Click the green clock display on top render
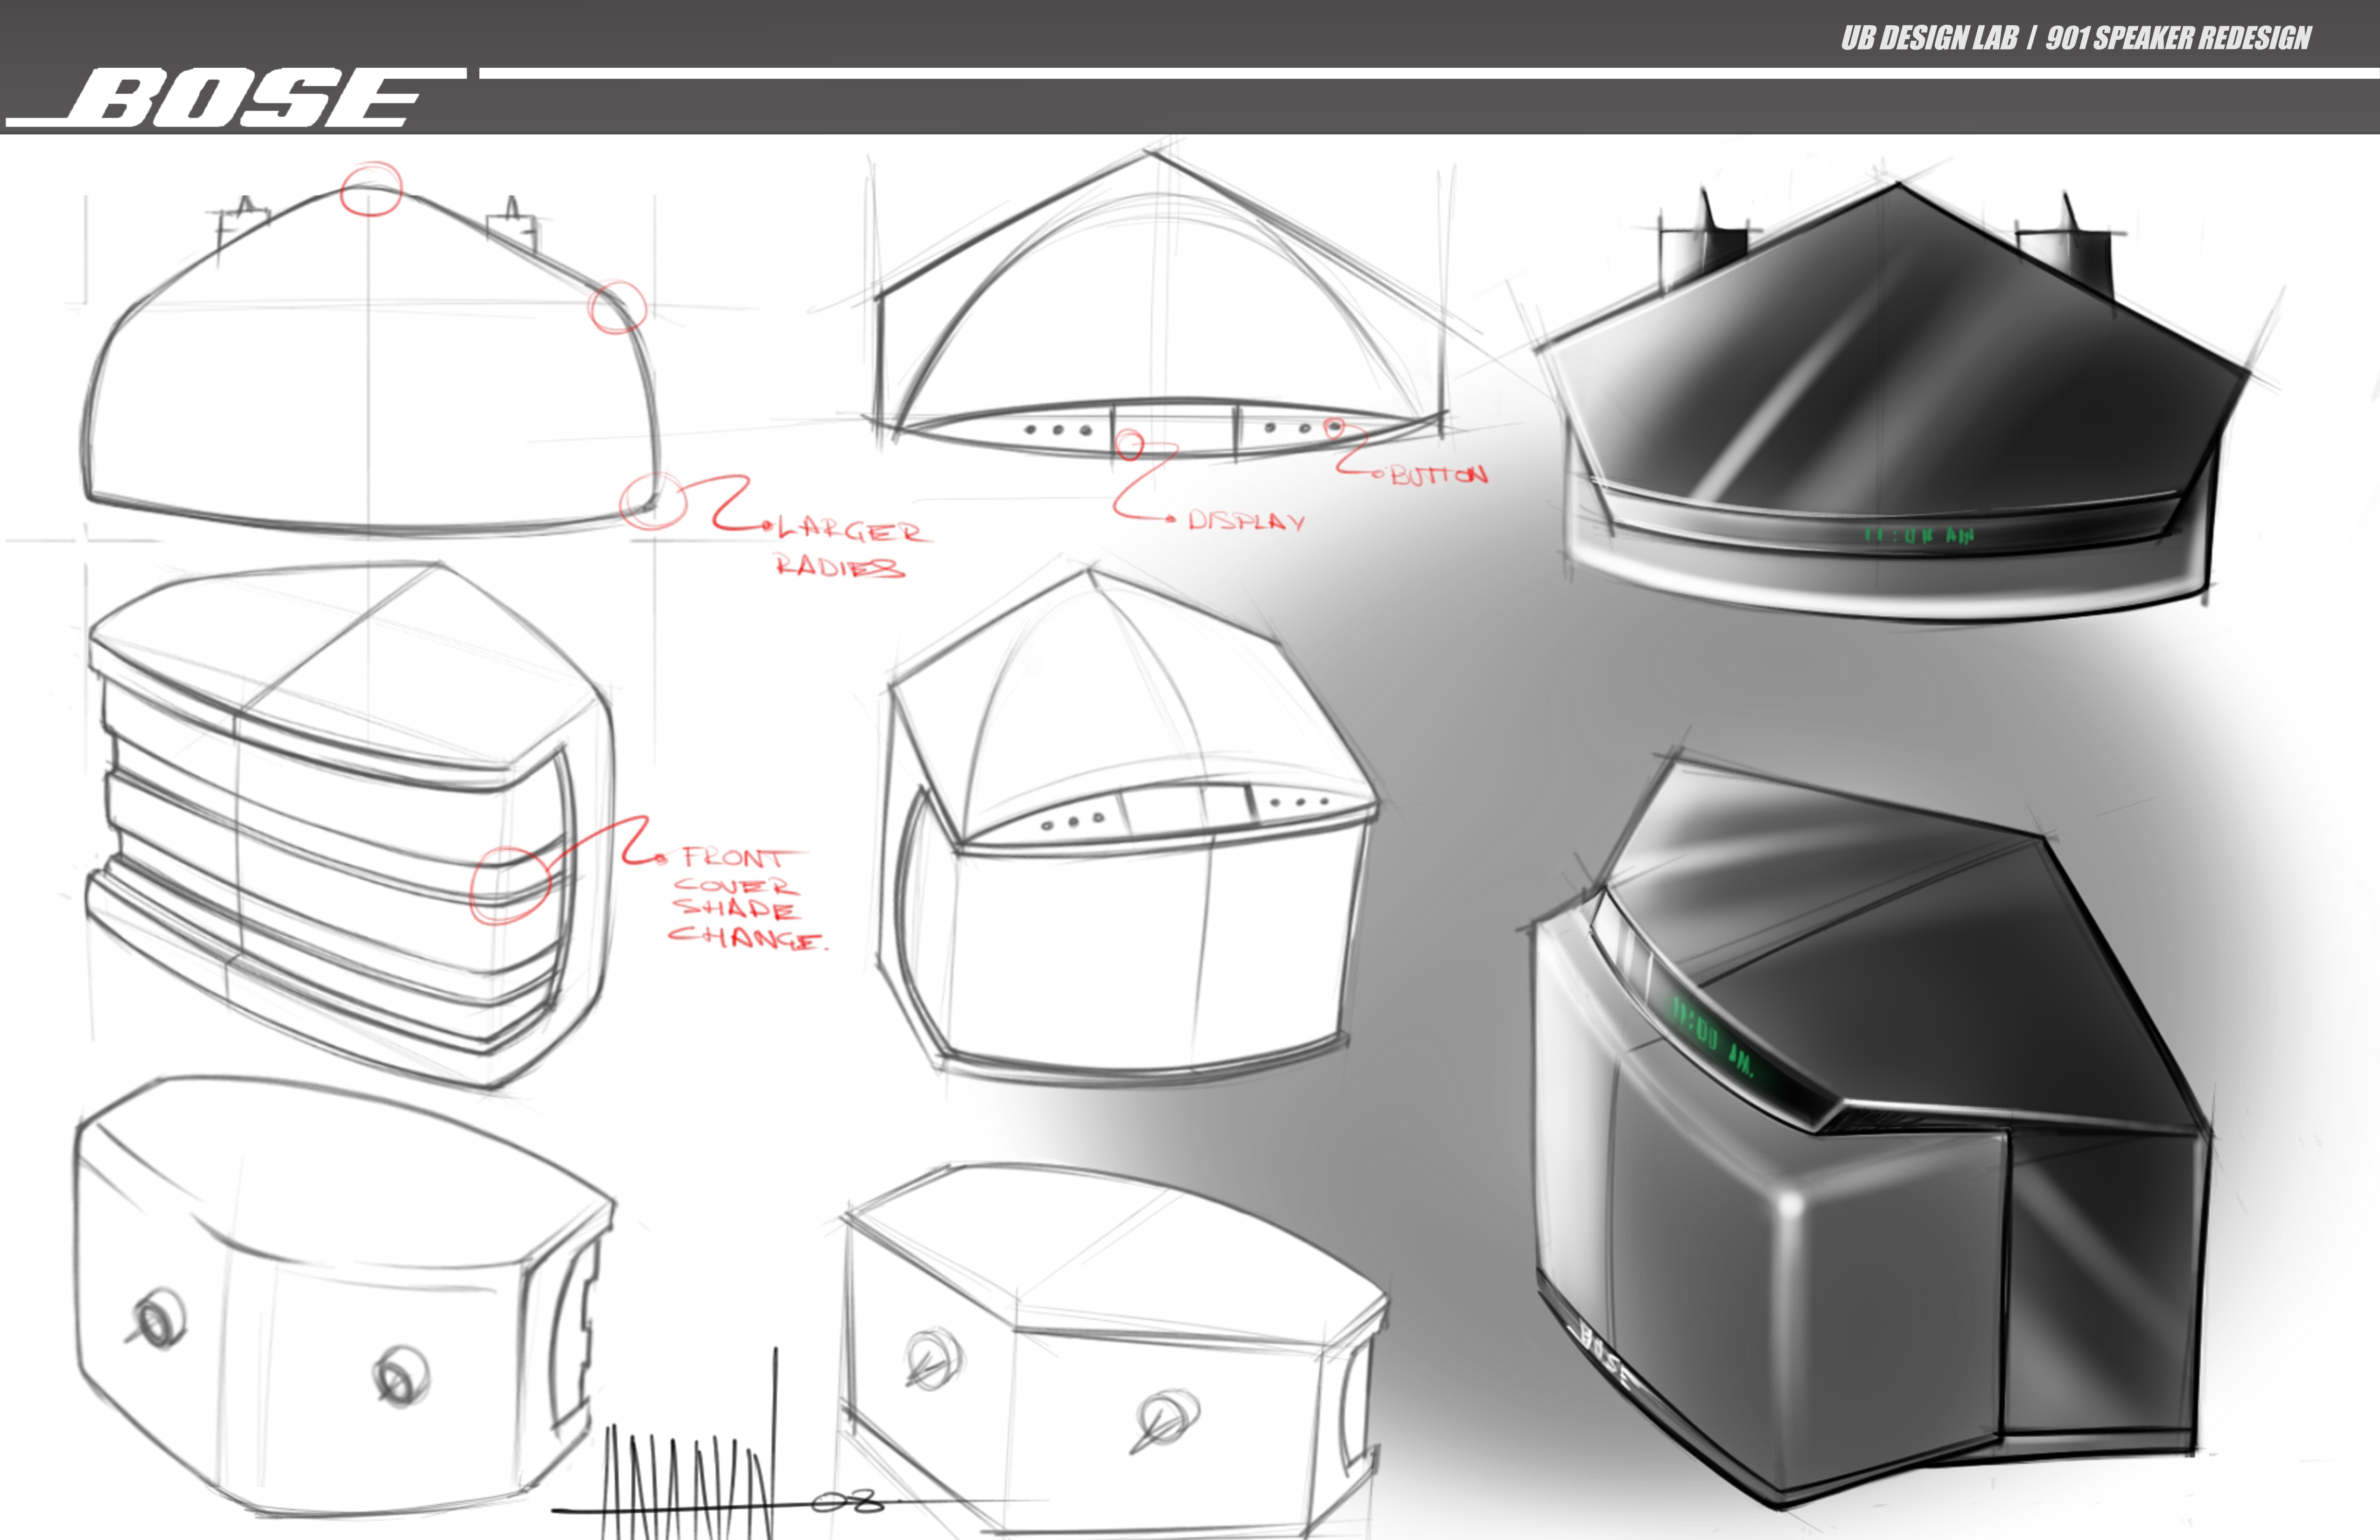 pyautogui.click(x=1918, y=535)
